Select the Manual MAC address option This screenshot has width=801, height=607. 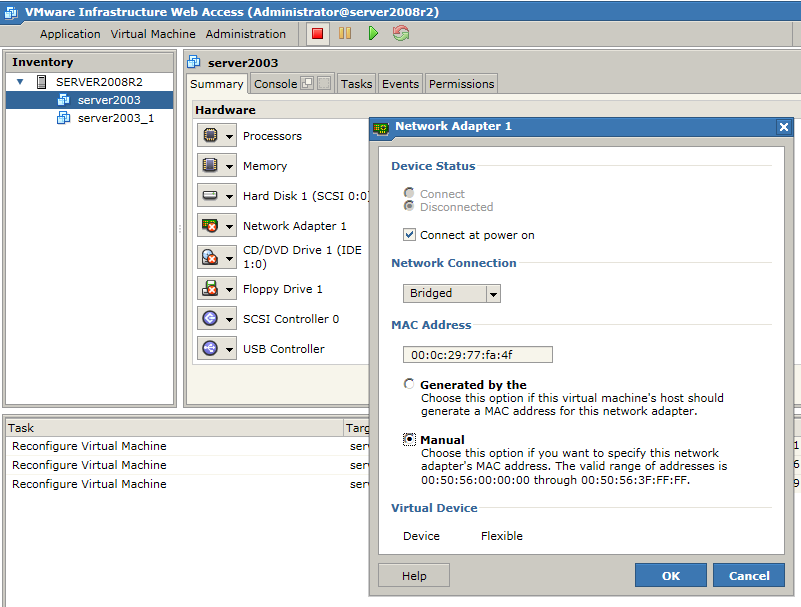point(409,440)
